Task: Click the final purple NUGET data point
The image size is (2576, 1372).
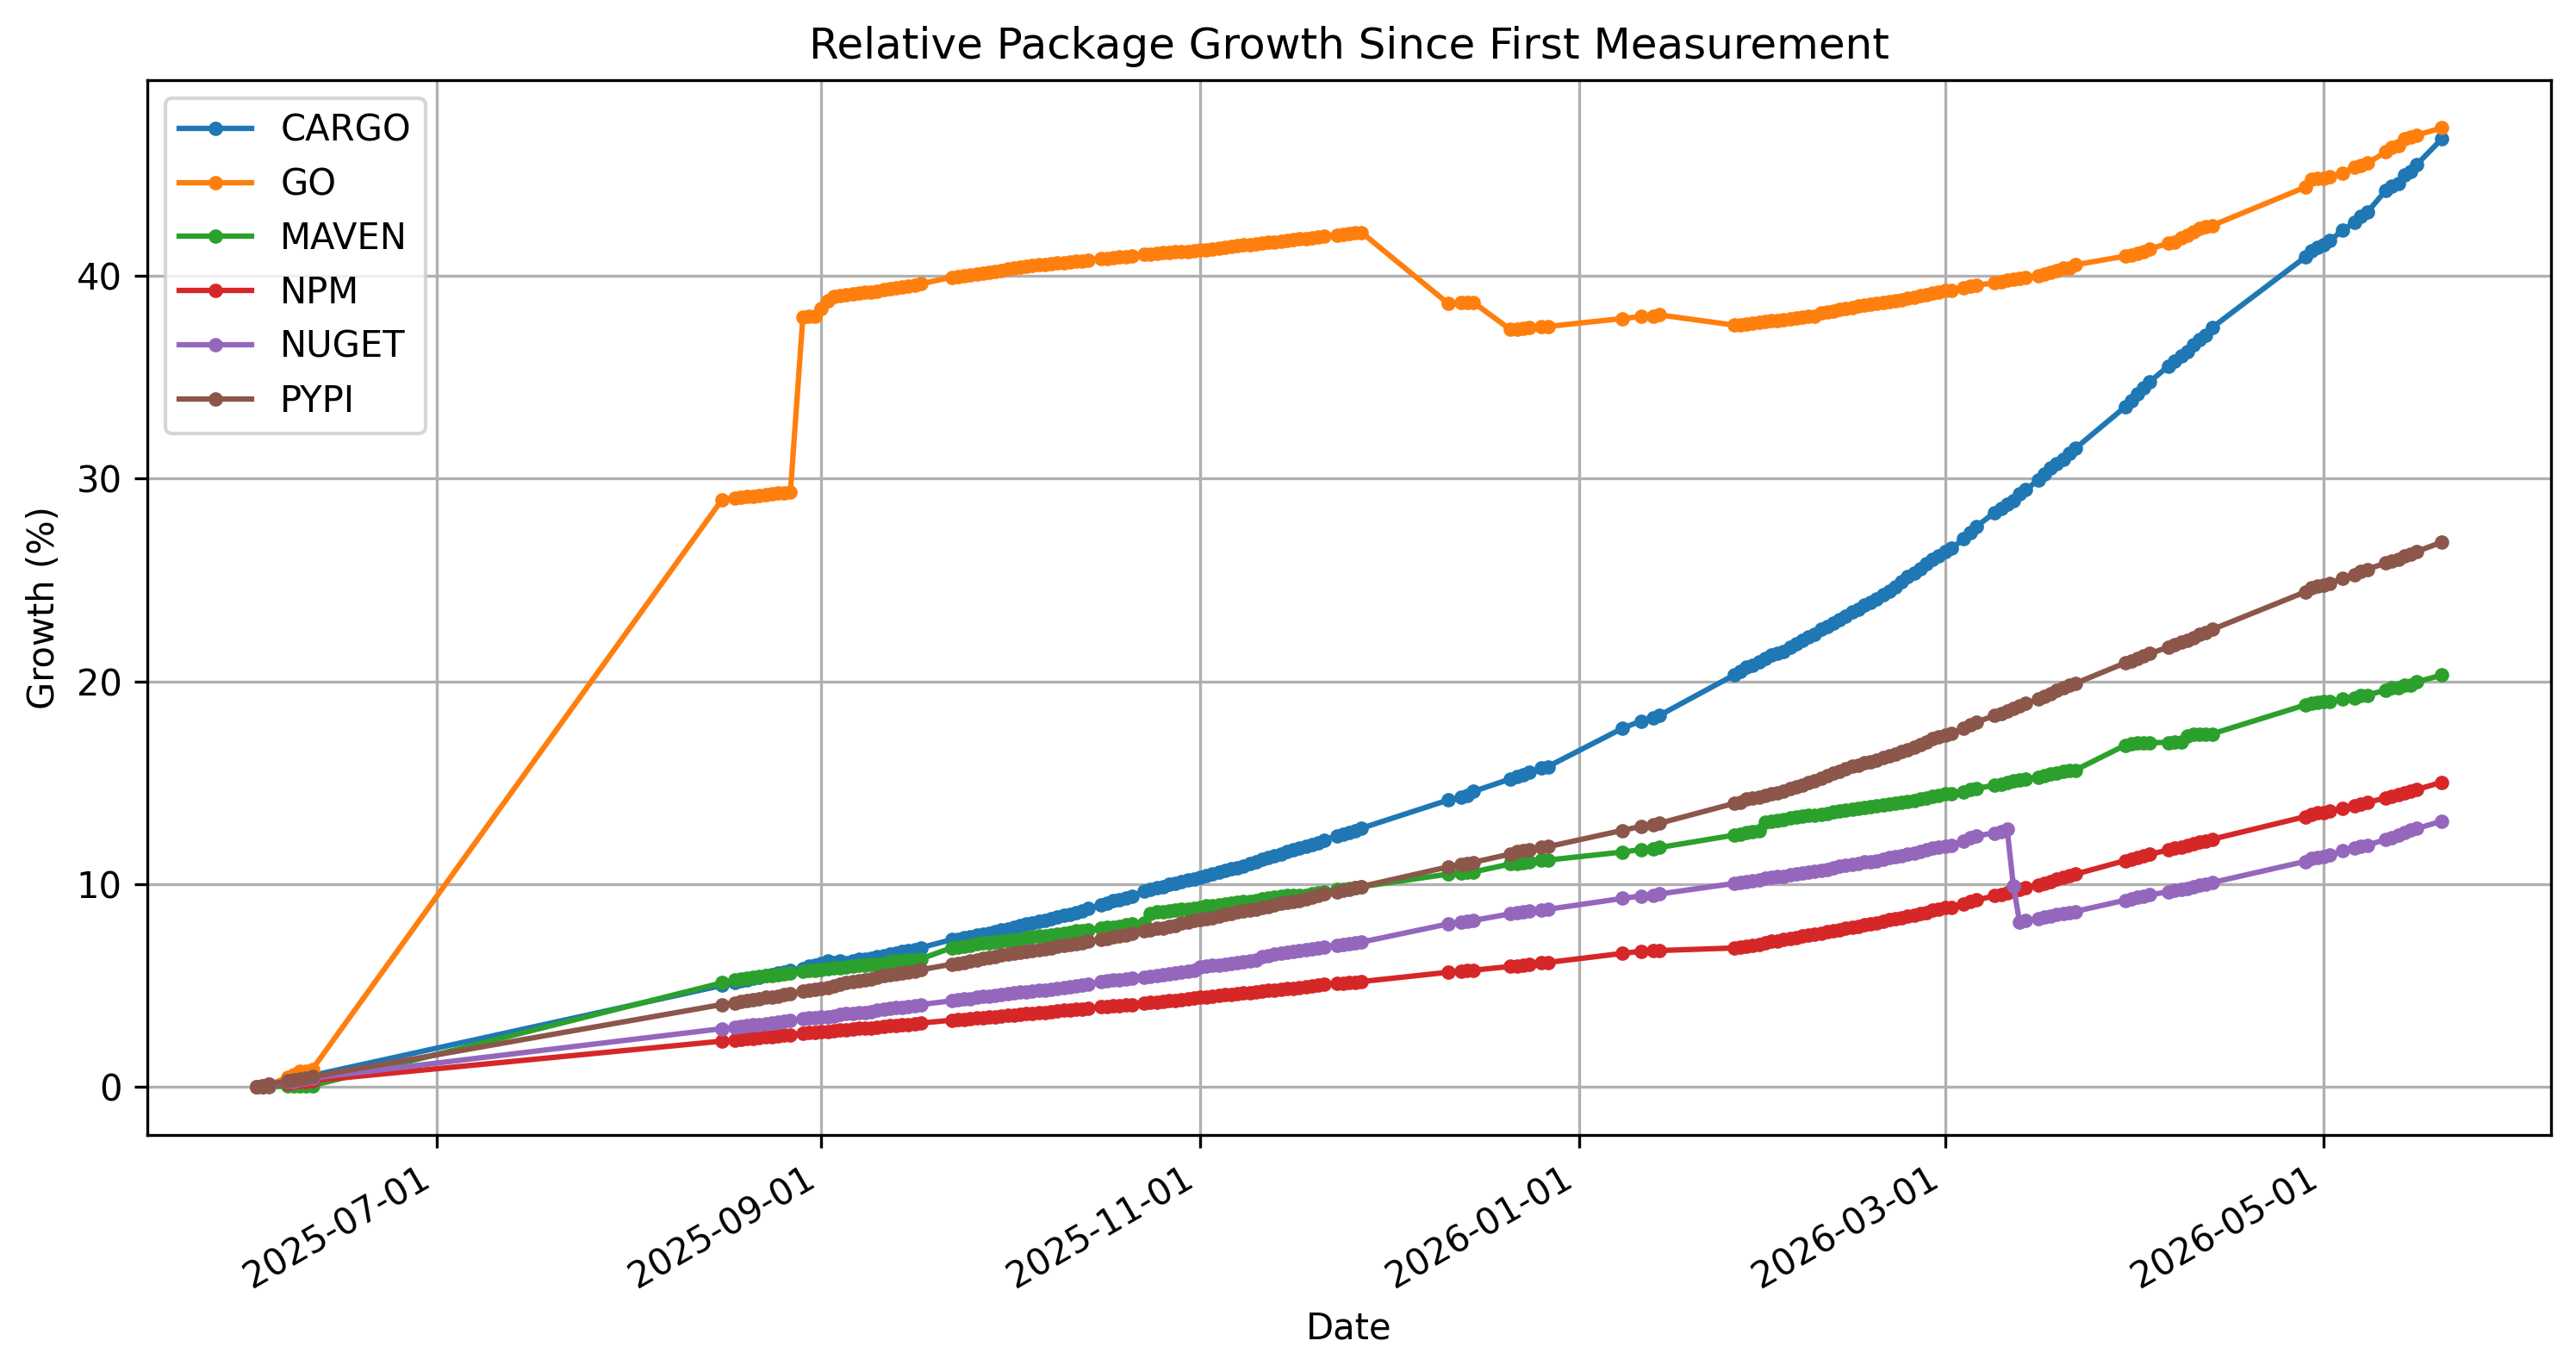Action: 2441,822
